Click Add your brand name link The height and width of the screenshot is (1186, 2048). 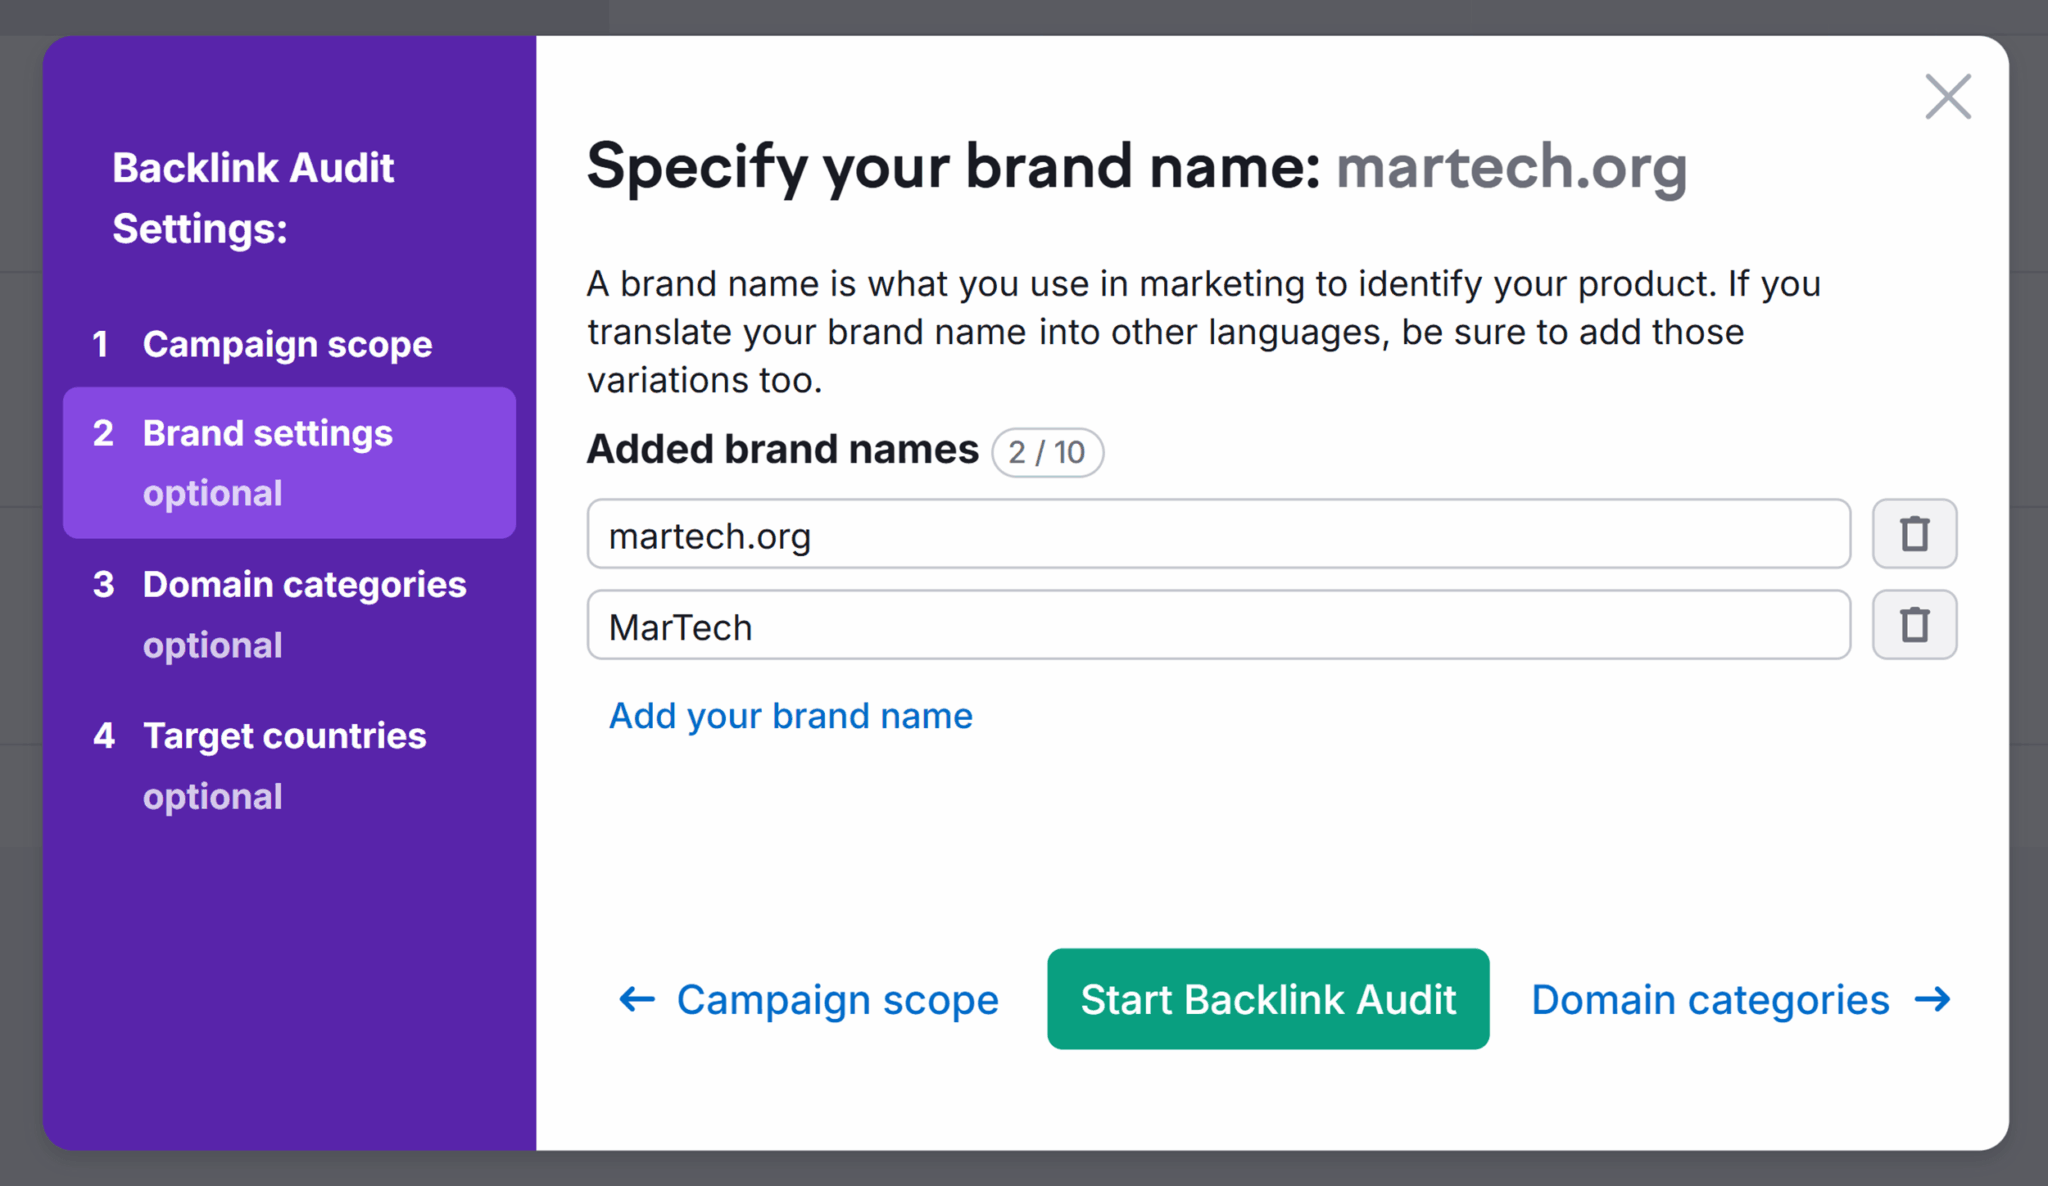(x=790, y=715)
